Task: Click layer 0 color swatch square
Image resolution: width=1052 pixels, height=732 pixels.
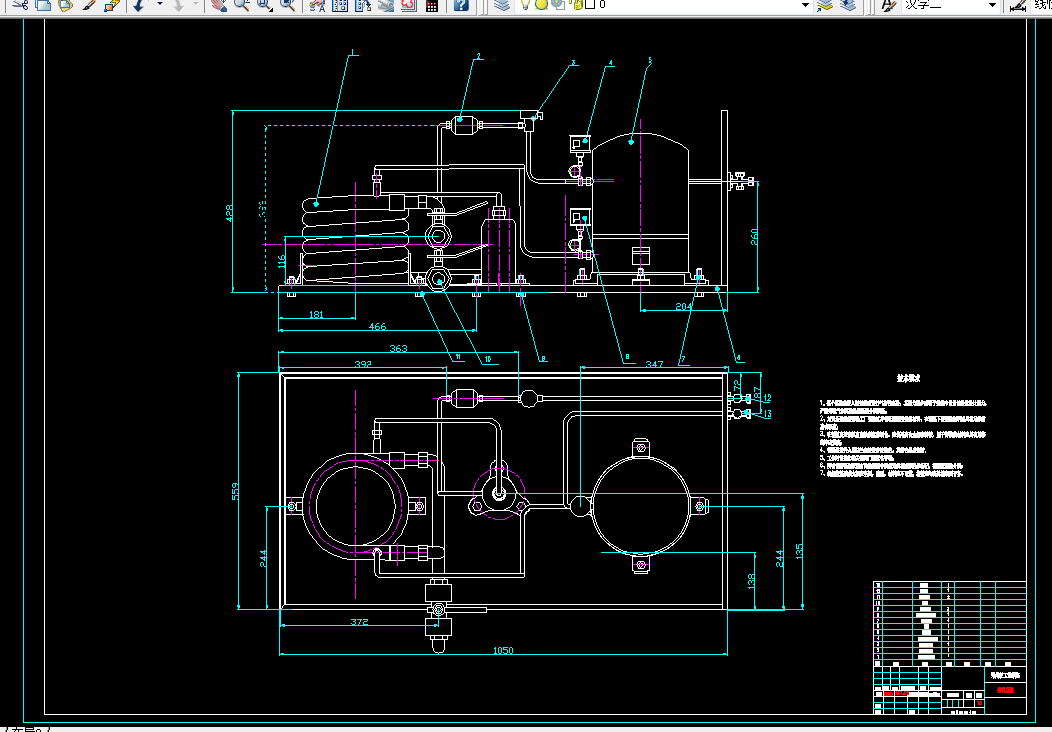Action: coord(590,4)
